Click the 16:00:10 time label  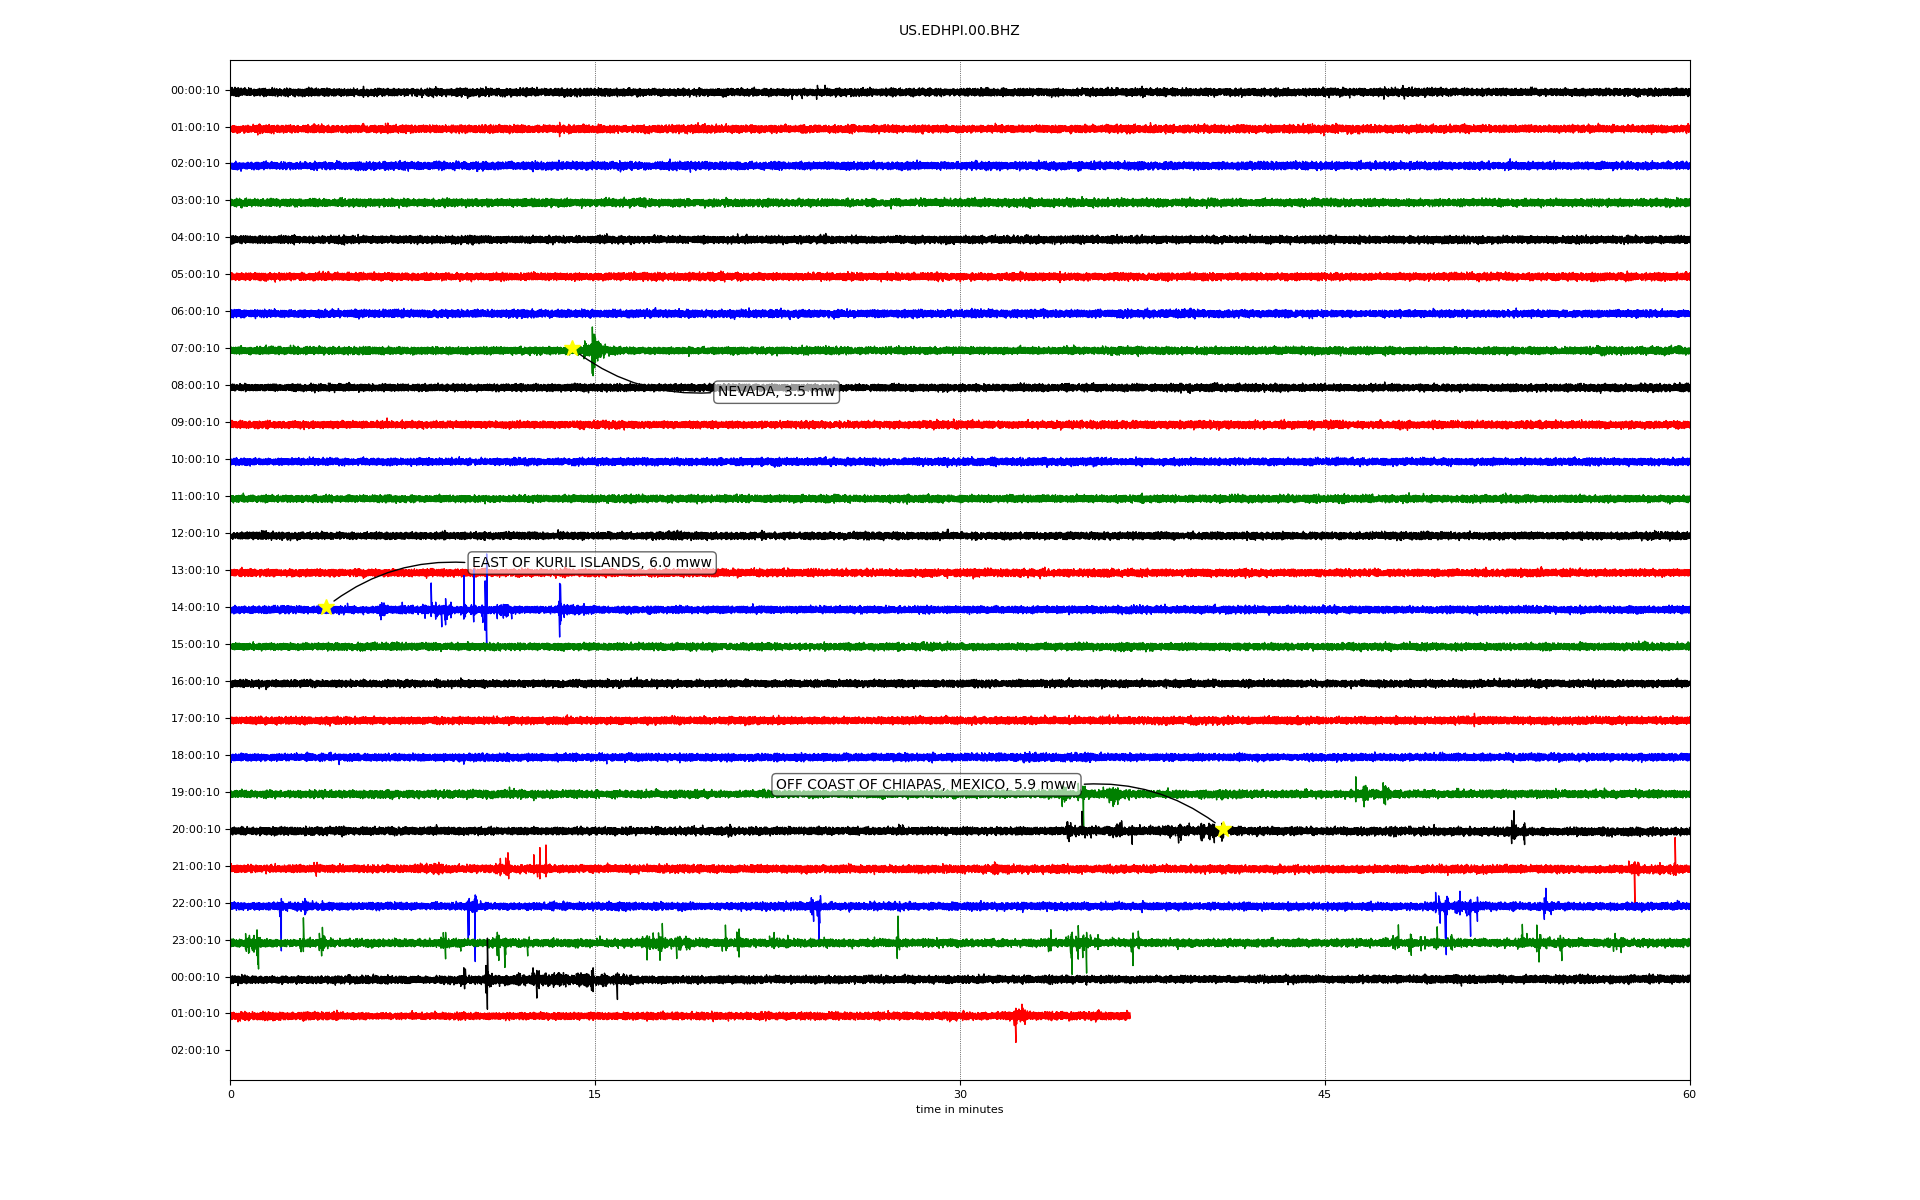[x=195, y=682]
